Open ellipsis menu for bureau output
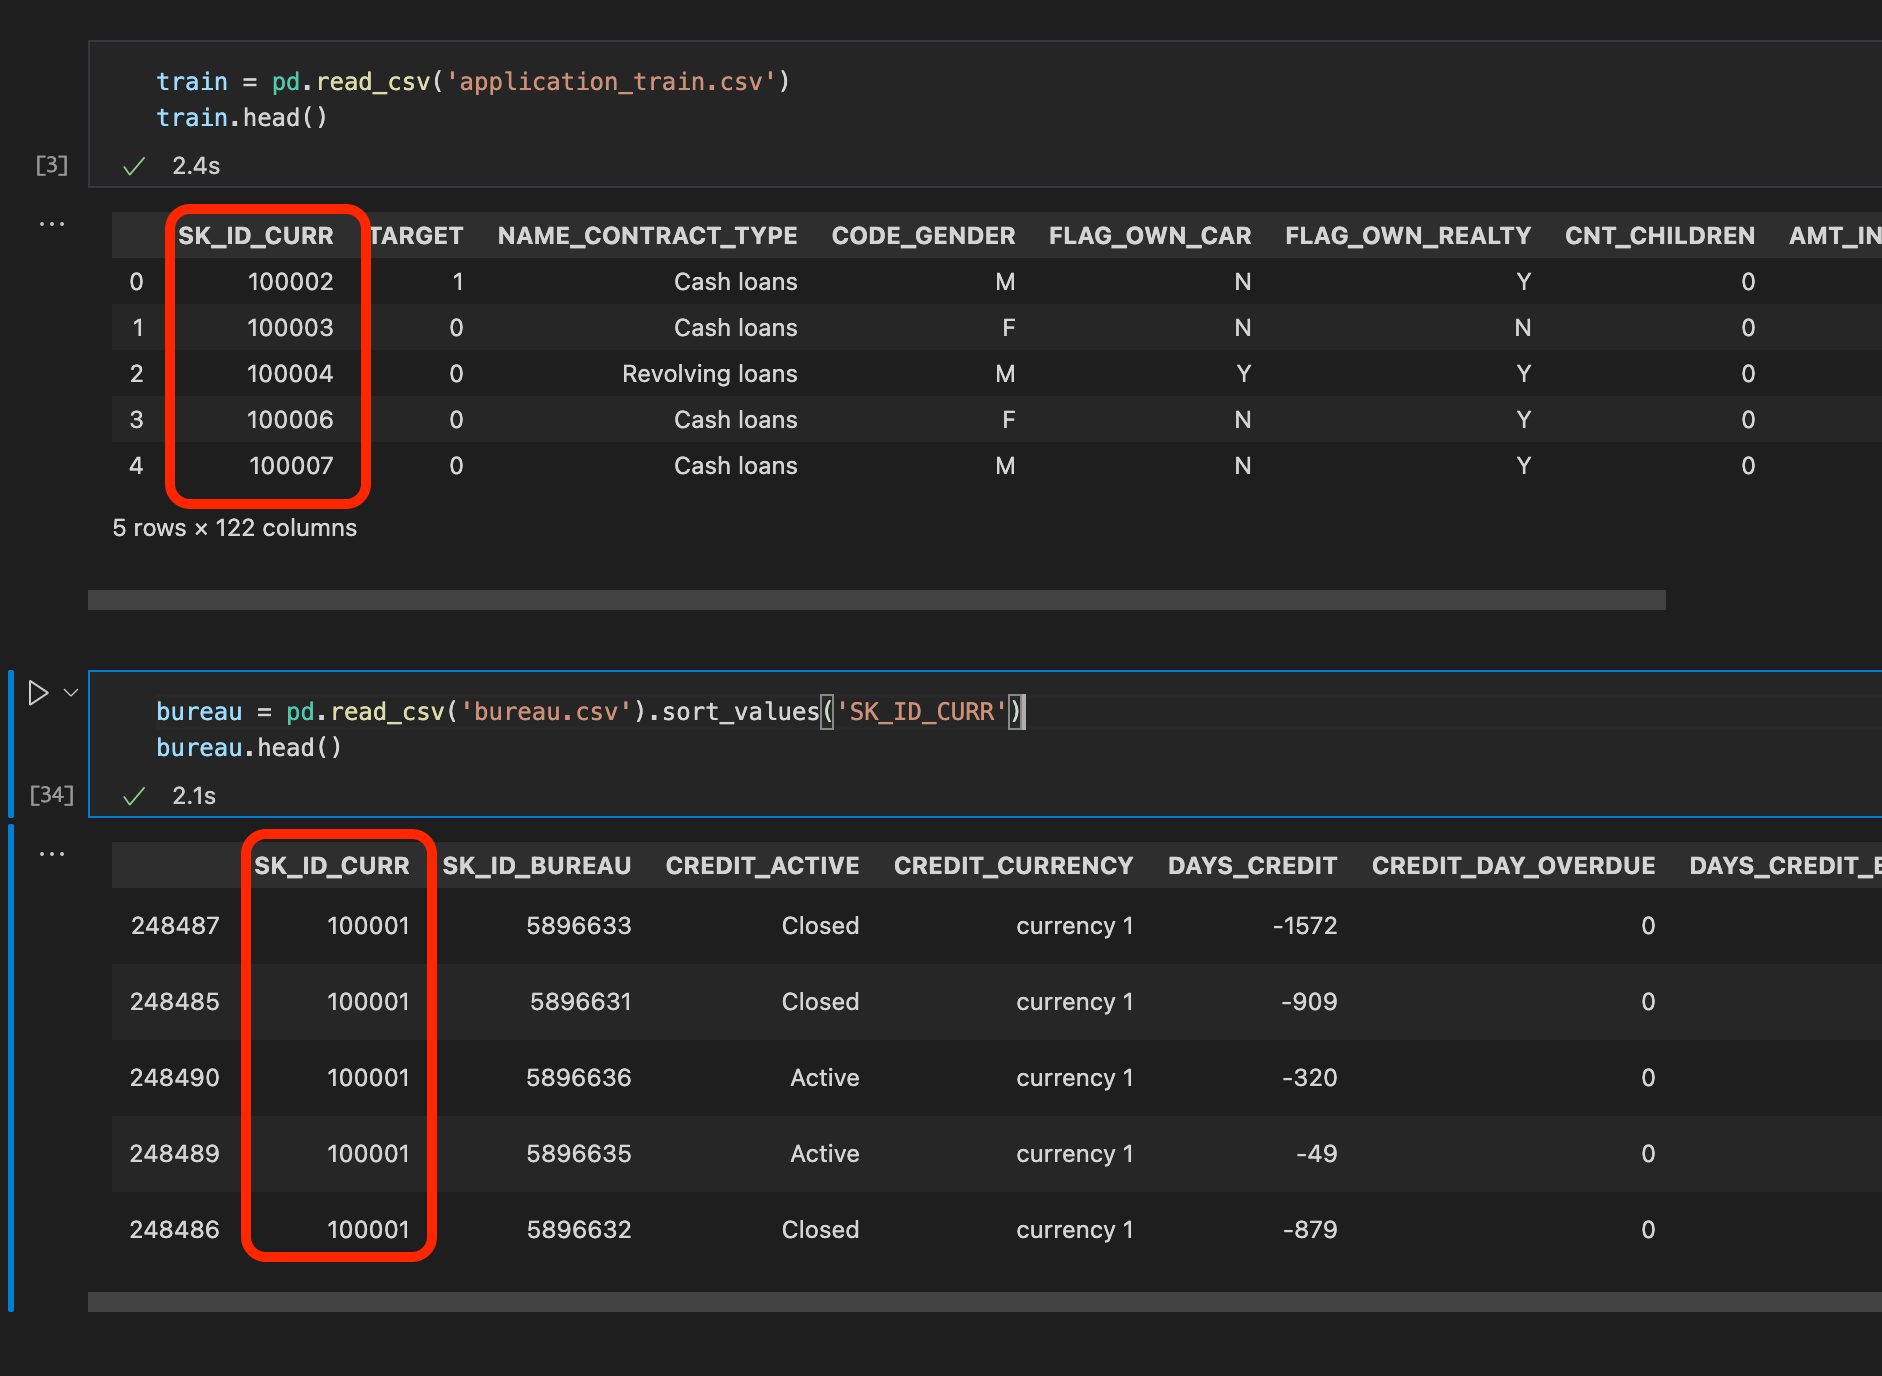The width and height of the screenshot is (1882, 1376). 52,854
